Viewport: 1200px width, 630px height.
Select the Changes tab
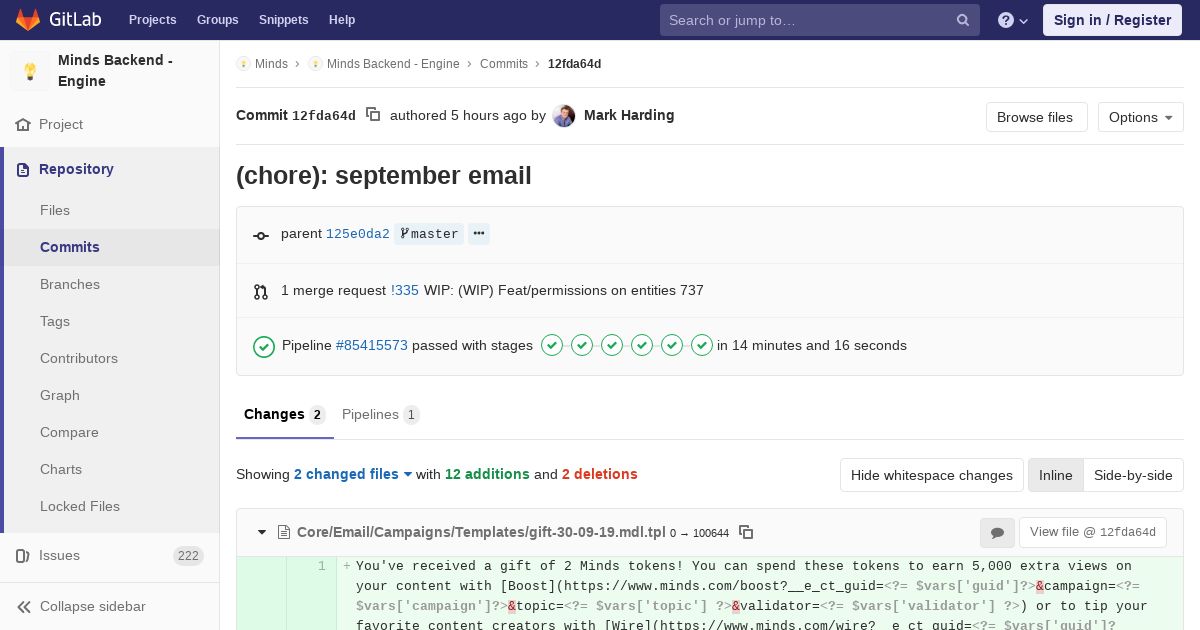pyautogui.click(x=285, y=414)
